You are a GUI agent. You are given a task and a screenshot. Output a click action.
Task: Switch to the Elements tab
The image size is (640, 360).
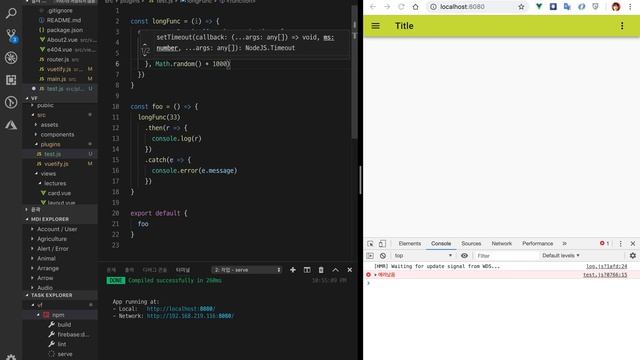click(x=409, y=243)
